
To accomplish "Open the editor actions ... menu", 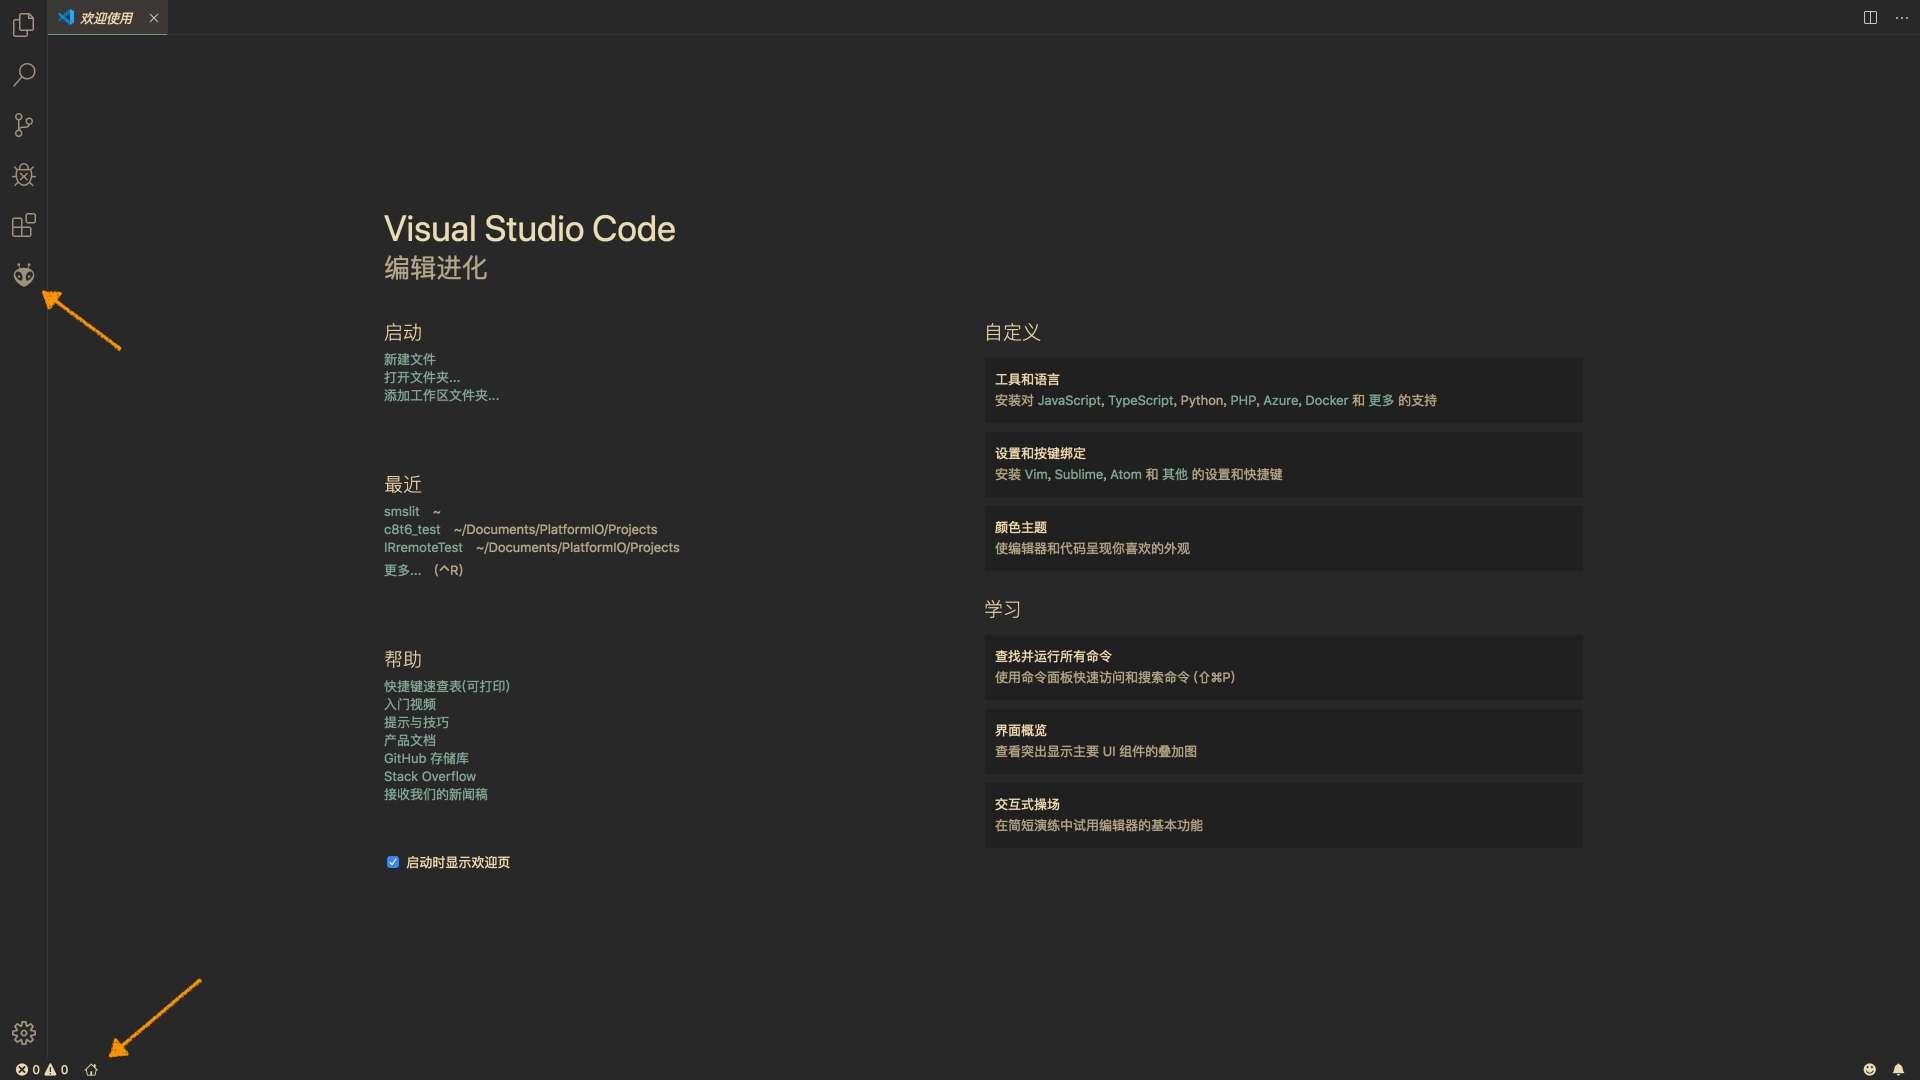I will (x=1903, y=17).
